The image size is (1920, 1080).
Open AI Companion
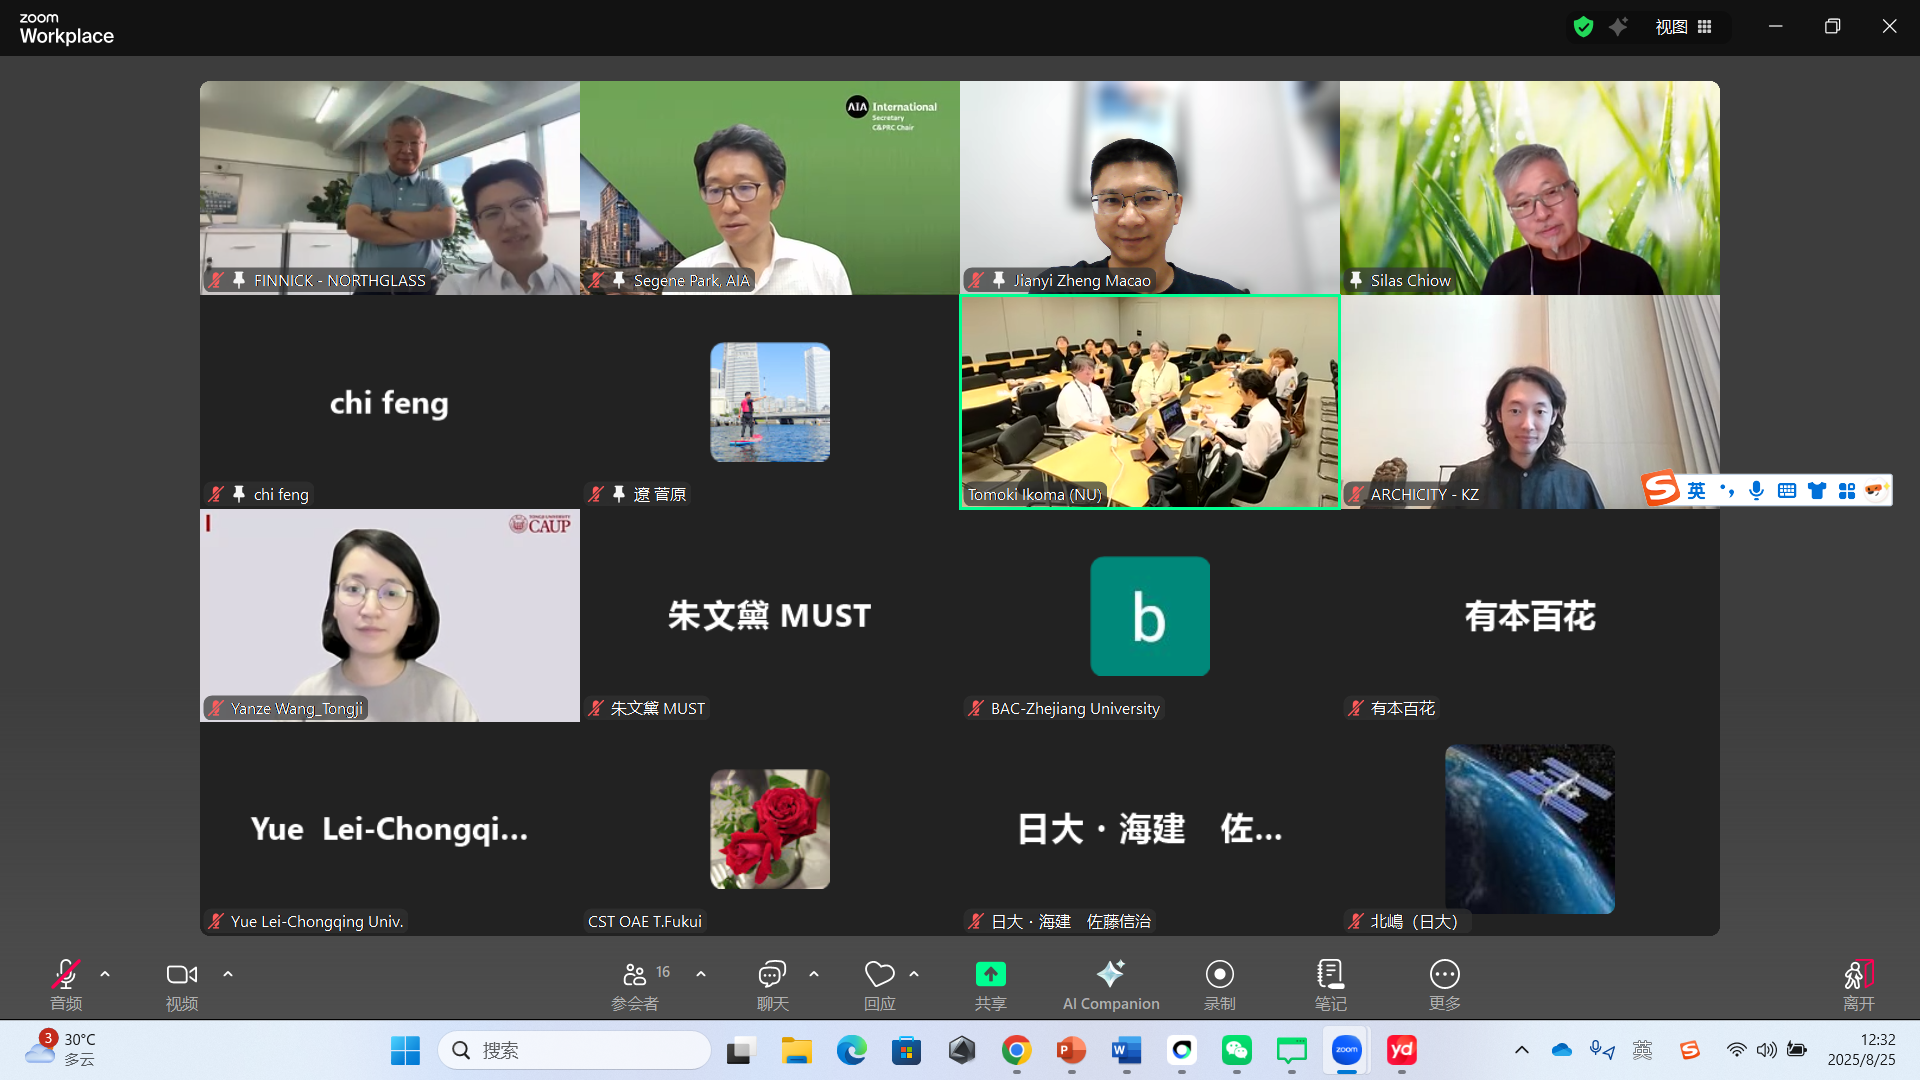pos(1110,984)
